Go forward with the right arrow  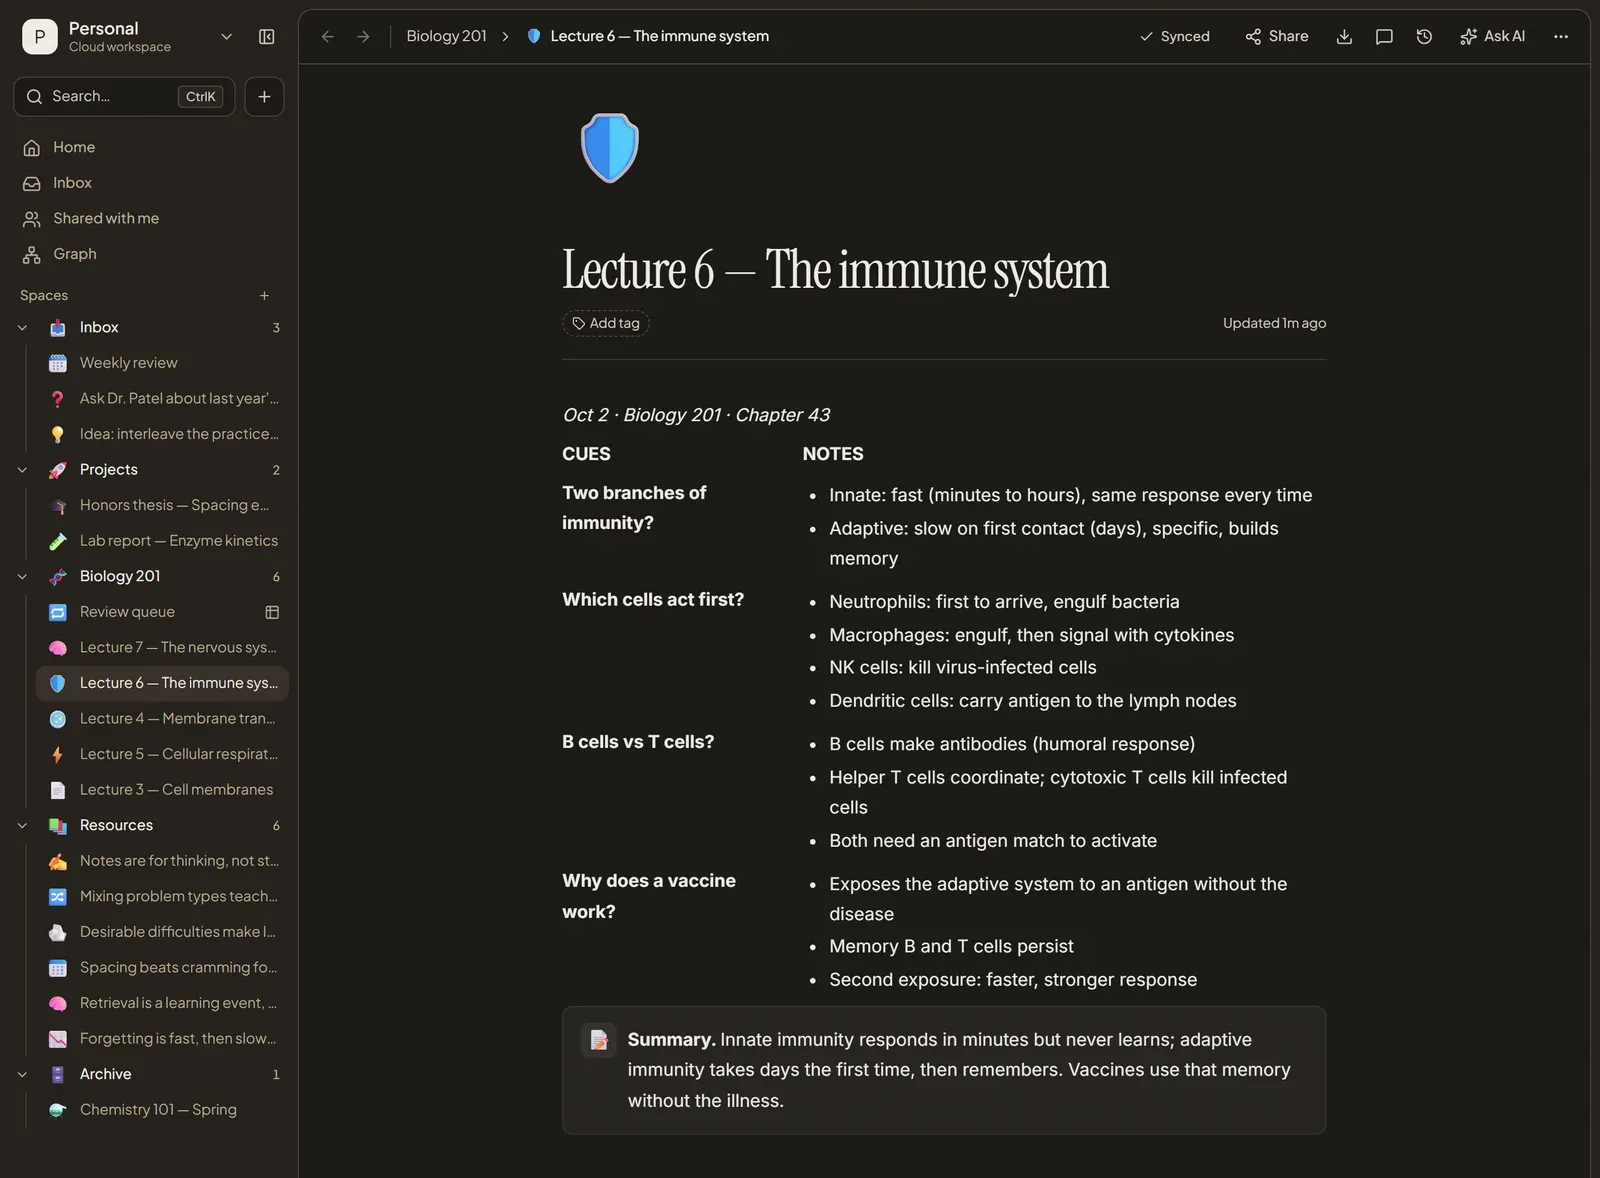[x=364, y=37]
